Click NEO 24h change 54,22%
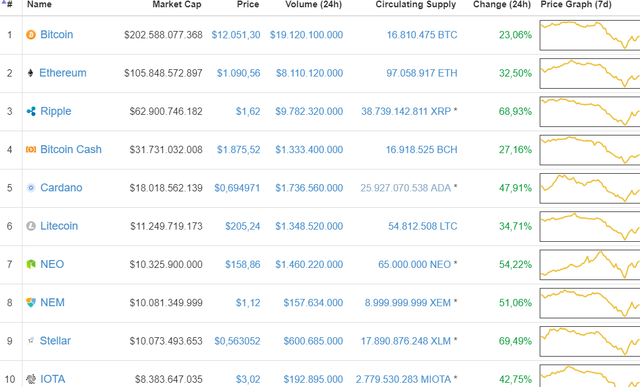This screenshot has height=387, width=640. [515, 265]
